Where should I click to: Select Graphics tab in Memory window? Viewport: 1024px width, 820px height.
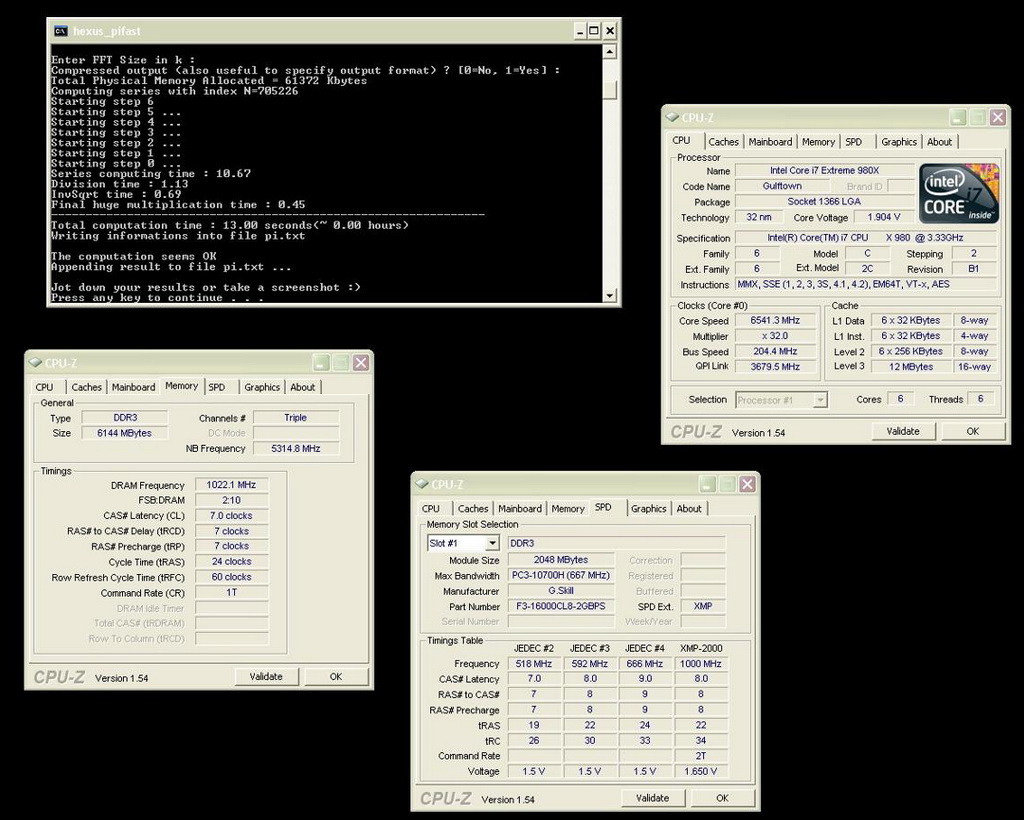(x=262, y=387)
